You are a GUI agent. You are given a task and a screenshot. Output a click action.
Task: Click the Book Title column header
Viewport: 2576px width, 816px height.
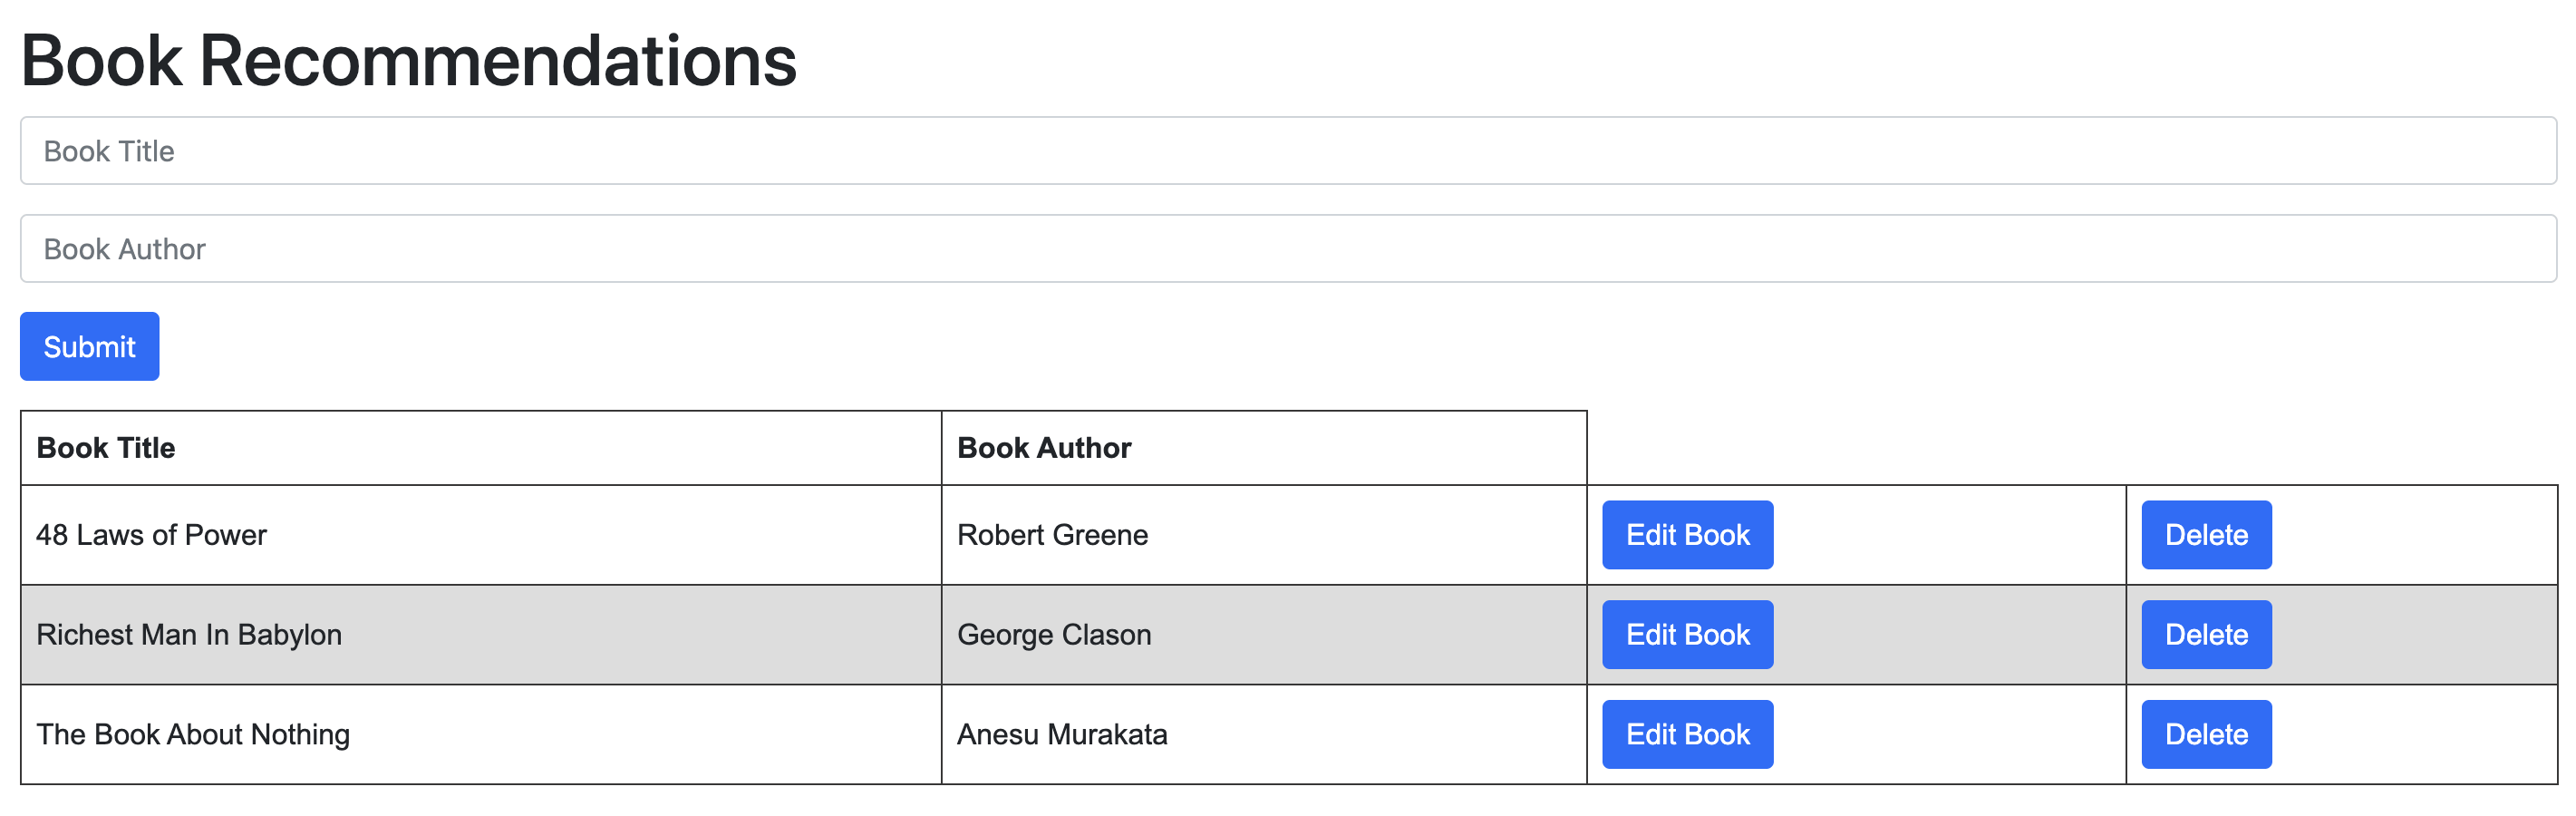[106, 448]
